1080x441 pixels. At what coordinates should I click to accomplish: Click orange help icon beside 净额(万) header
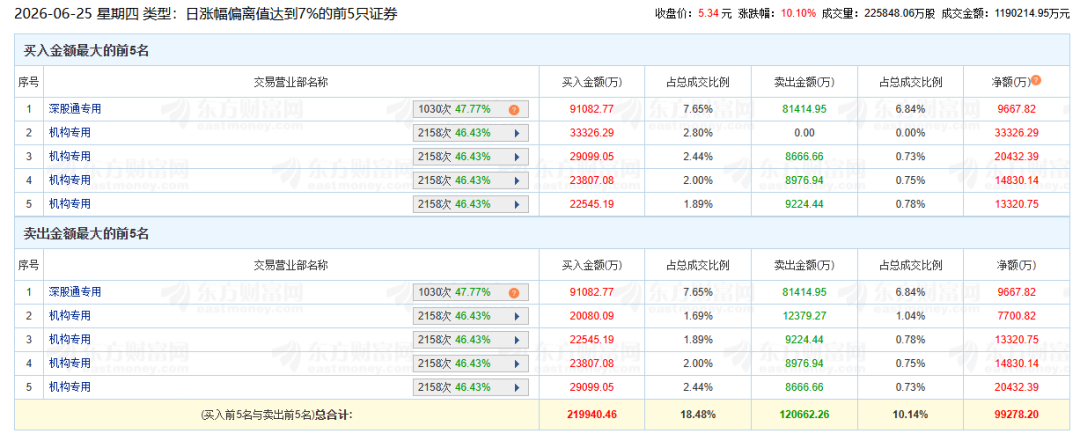pos(1036,81)
